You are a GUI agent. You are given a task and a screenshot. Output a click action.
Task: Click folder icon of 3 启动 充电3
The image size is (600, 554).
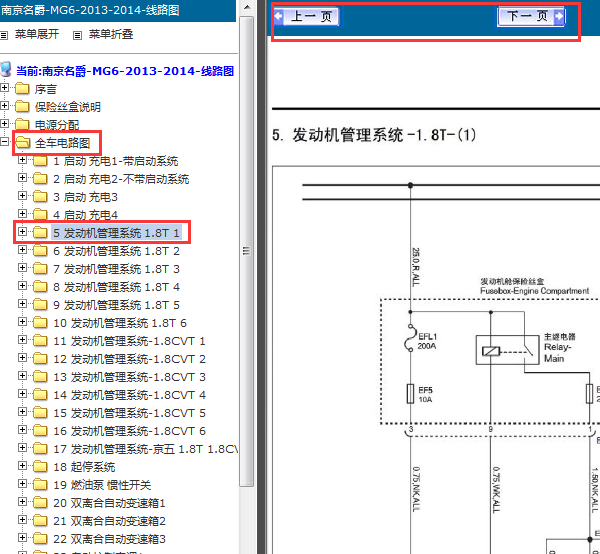[40, 196]
